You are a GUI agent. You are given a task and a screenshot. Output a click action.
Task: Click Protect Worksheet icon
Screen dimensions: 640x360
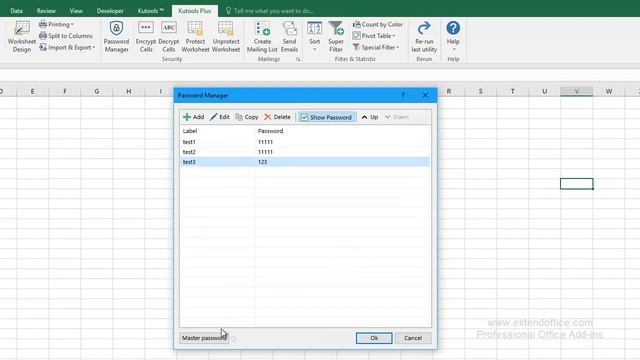coord(195,37)
